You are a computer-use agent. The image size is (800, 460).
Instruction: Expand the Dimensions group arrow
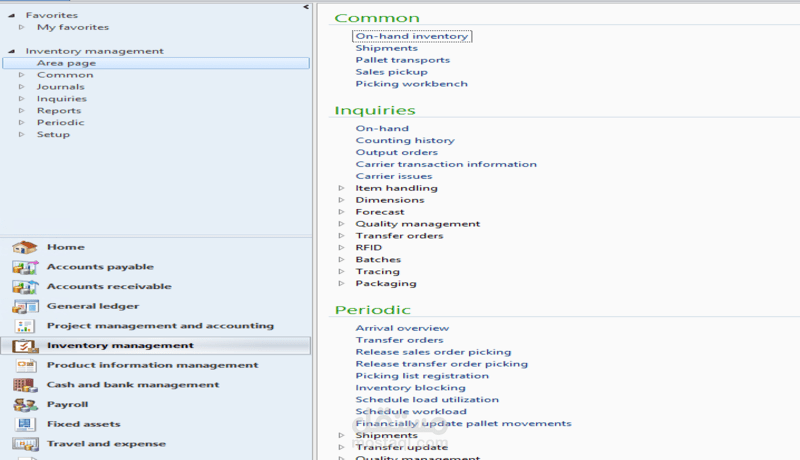tap(341, 200)
